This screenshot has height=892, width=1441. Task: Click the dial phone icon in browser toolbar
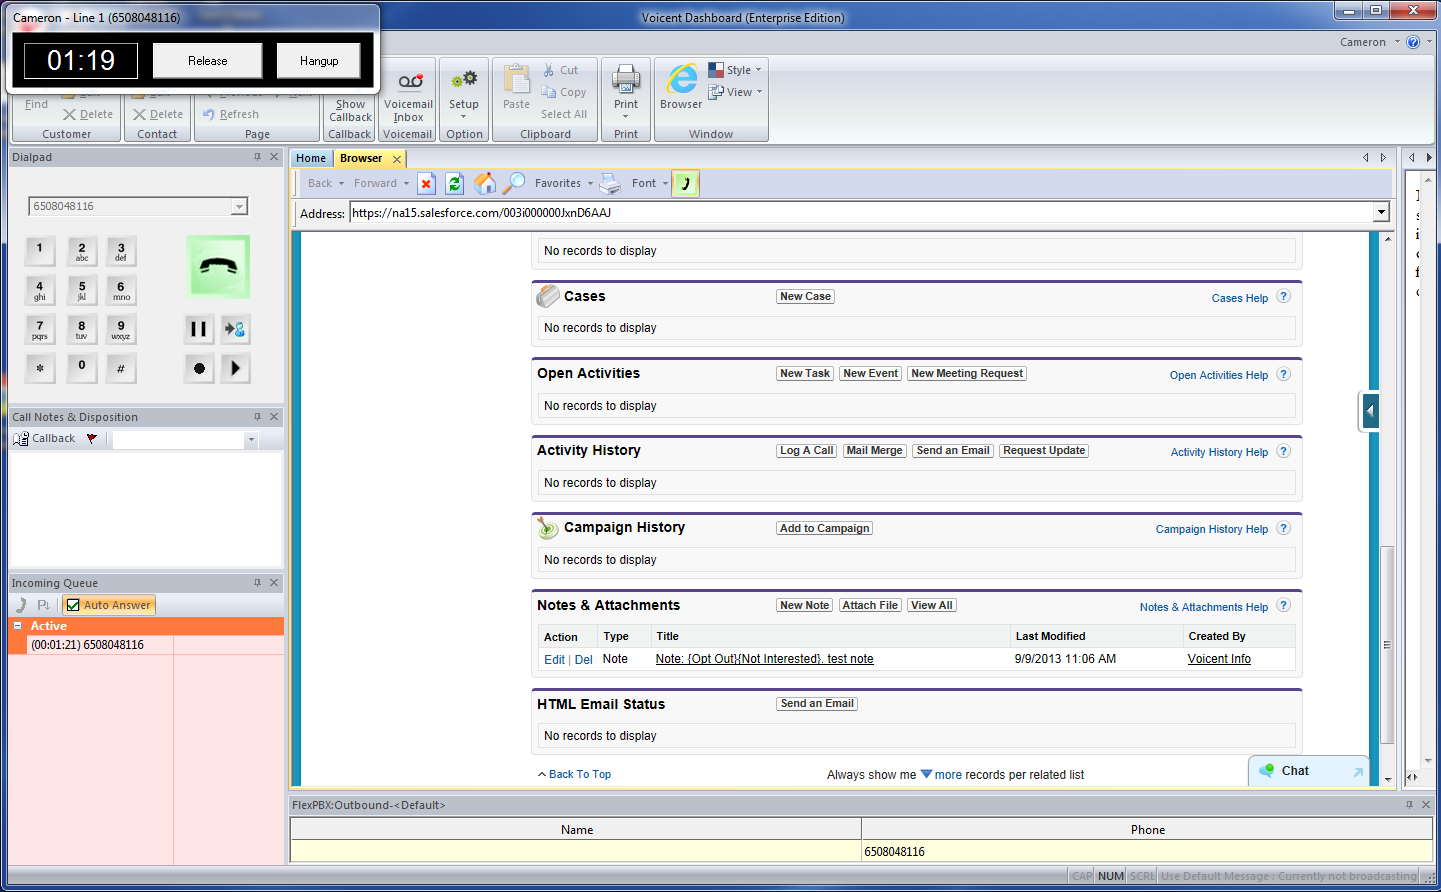pyautogui.click(x=685, y=184)
